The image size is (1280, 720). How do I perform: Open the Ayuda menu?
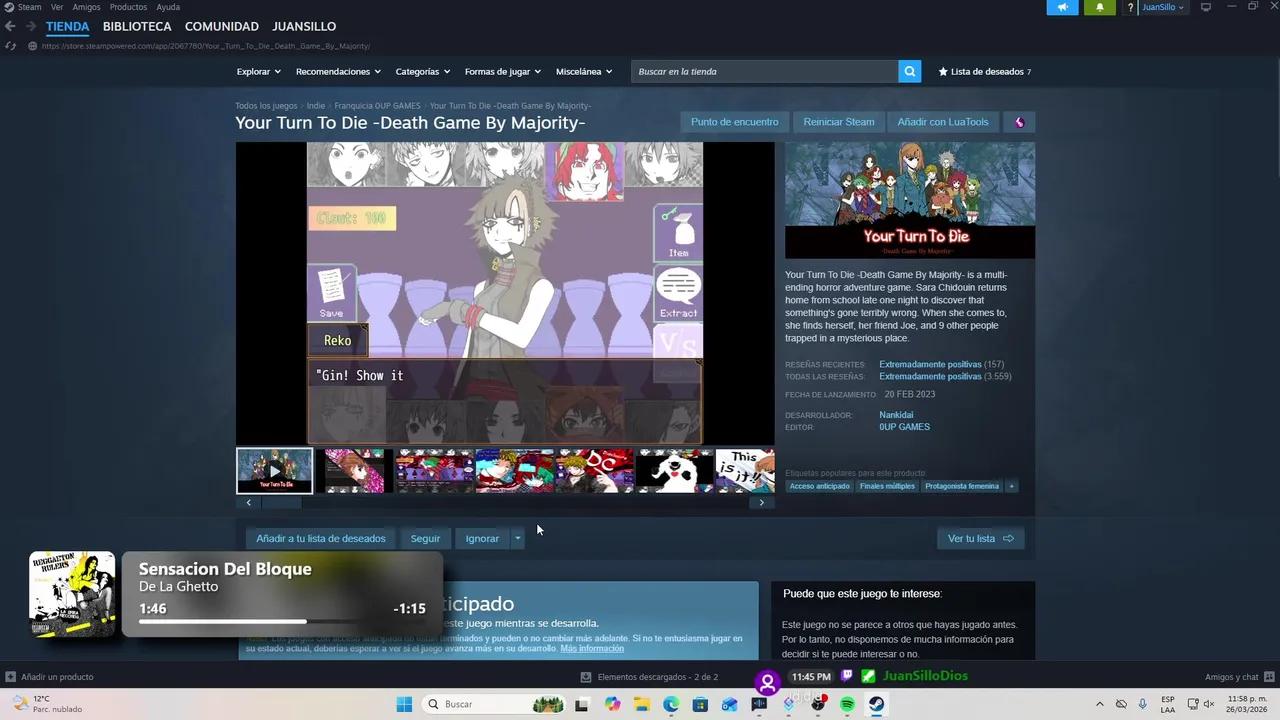(x=168, y=7)
